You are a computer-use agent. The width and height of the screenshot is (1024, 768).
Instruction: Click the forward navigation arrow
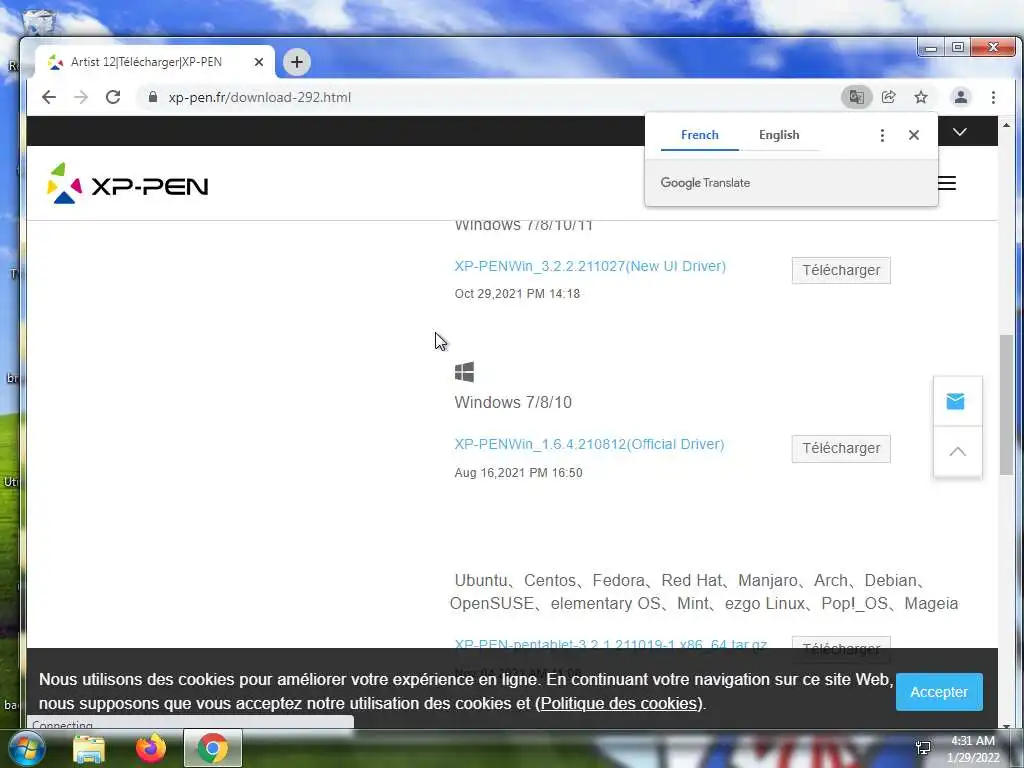[81, 97]
